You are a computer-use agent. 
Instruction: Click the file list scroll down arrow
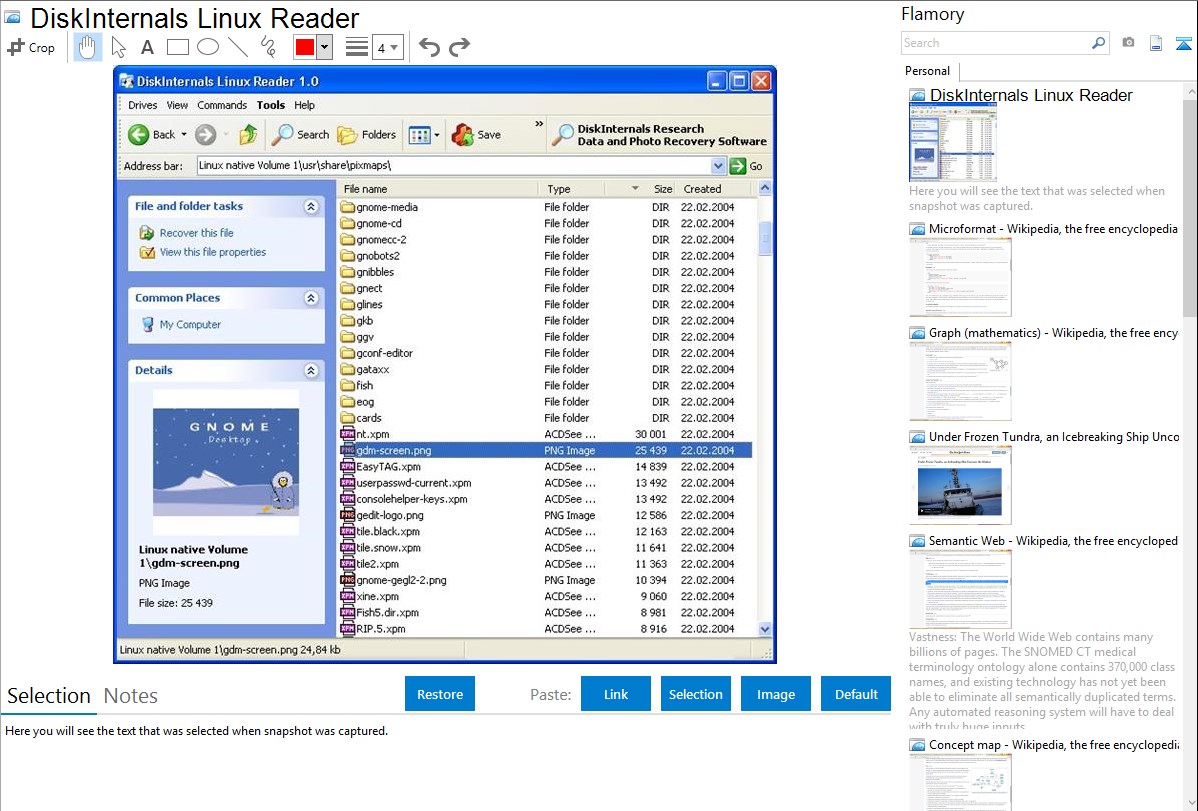765,629
